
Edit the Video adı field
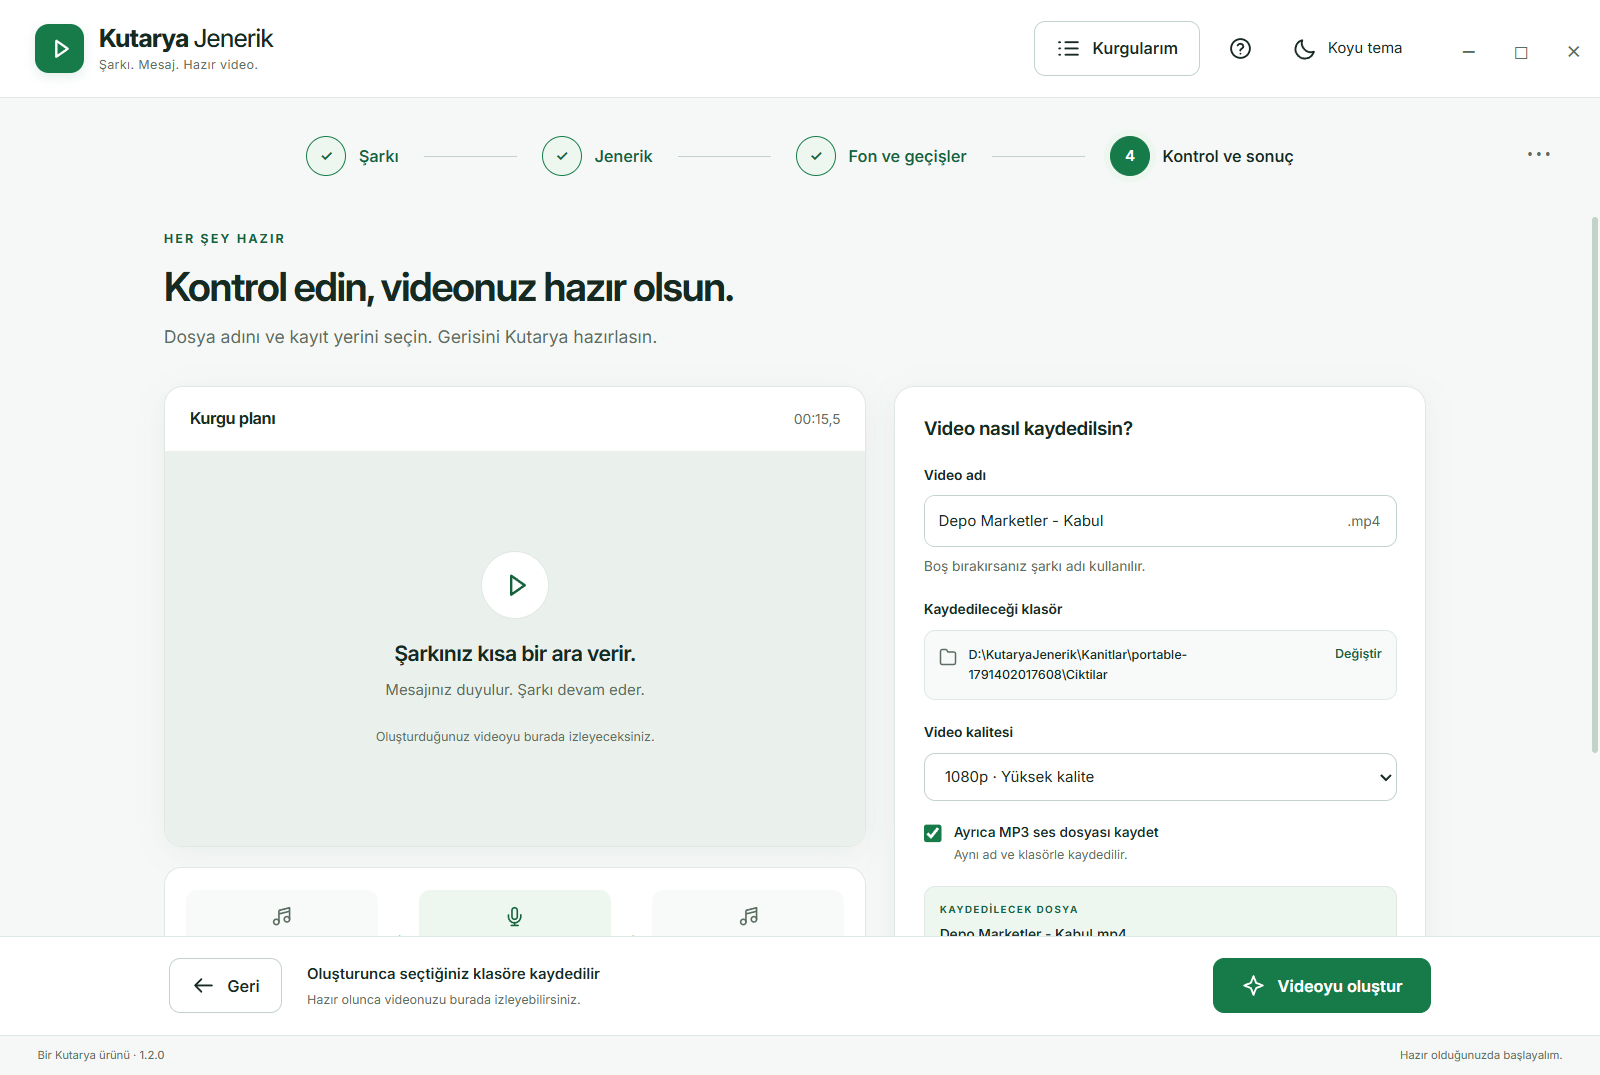pos(1160,521)
